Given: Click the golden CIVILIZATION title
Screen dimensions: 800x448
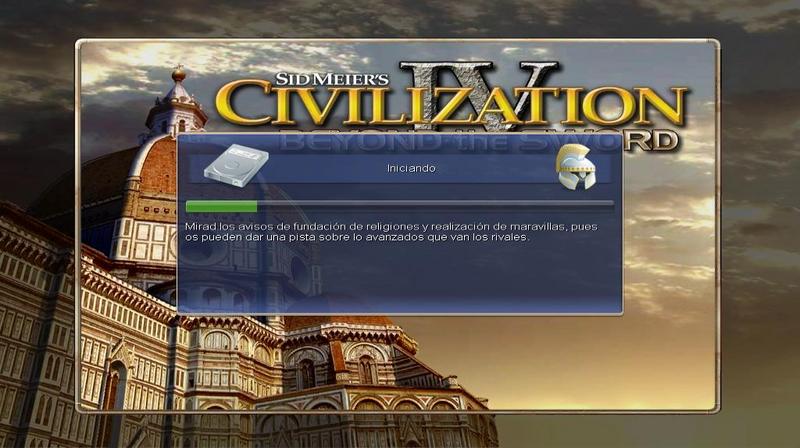Looking at the screenshot, I should tap(452, 106).
